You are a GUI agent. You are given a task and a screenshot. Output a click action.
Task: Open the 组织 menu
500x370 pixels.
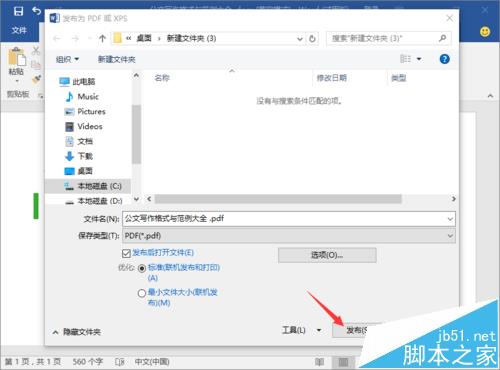(67, 59)
